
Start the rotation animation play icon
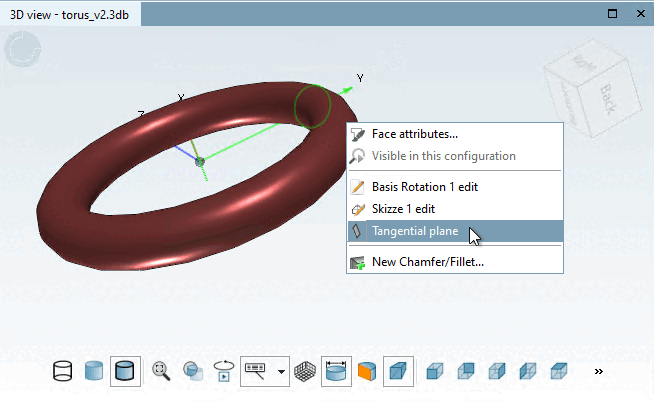point(224,371)
